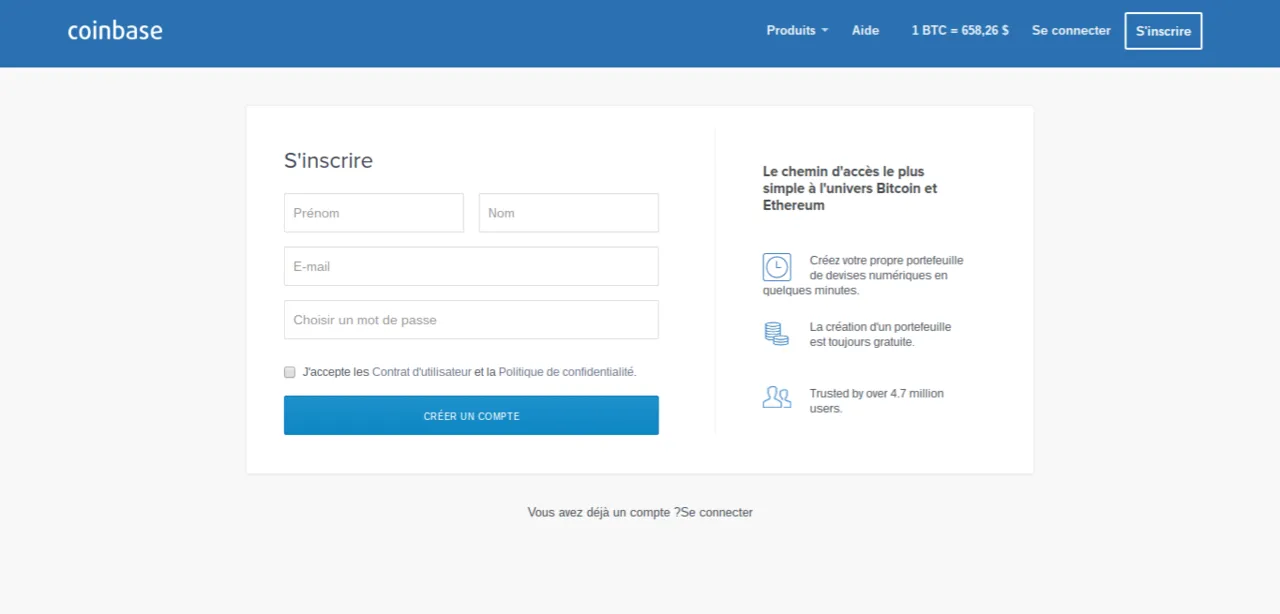Image resolution: width=1280 pixels, height=614 pixels.
Task: Open the Politique de confidentialité link
Action: 566,371
